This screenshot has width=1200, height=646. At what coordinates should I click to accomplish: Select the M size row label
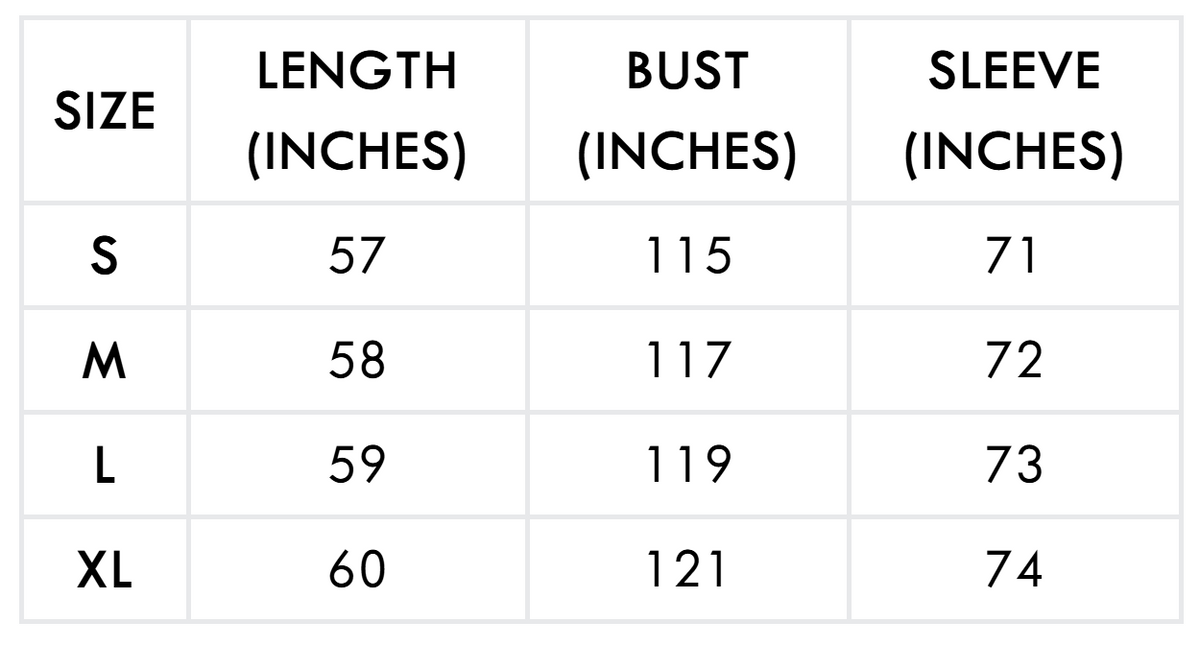105,360
